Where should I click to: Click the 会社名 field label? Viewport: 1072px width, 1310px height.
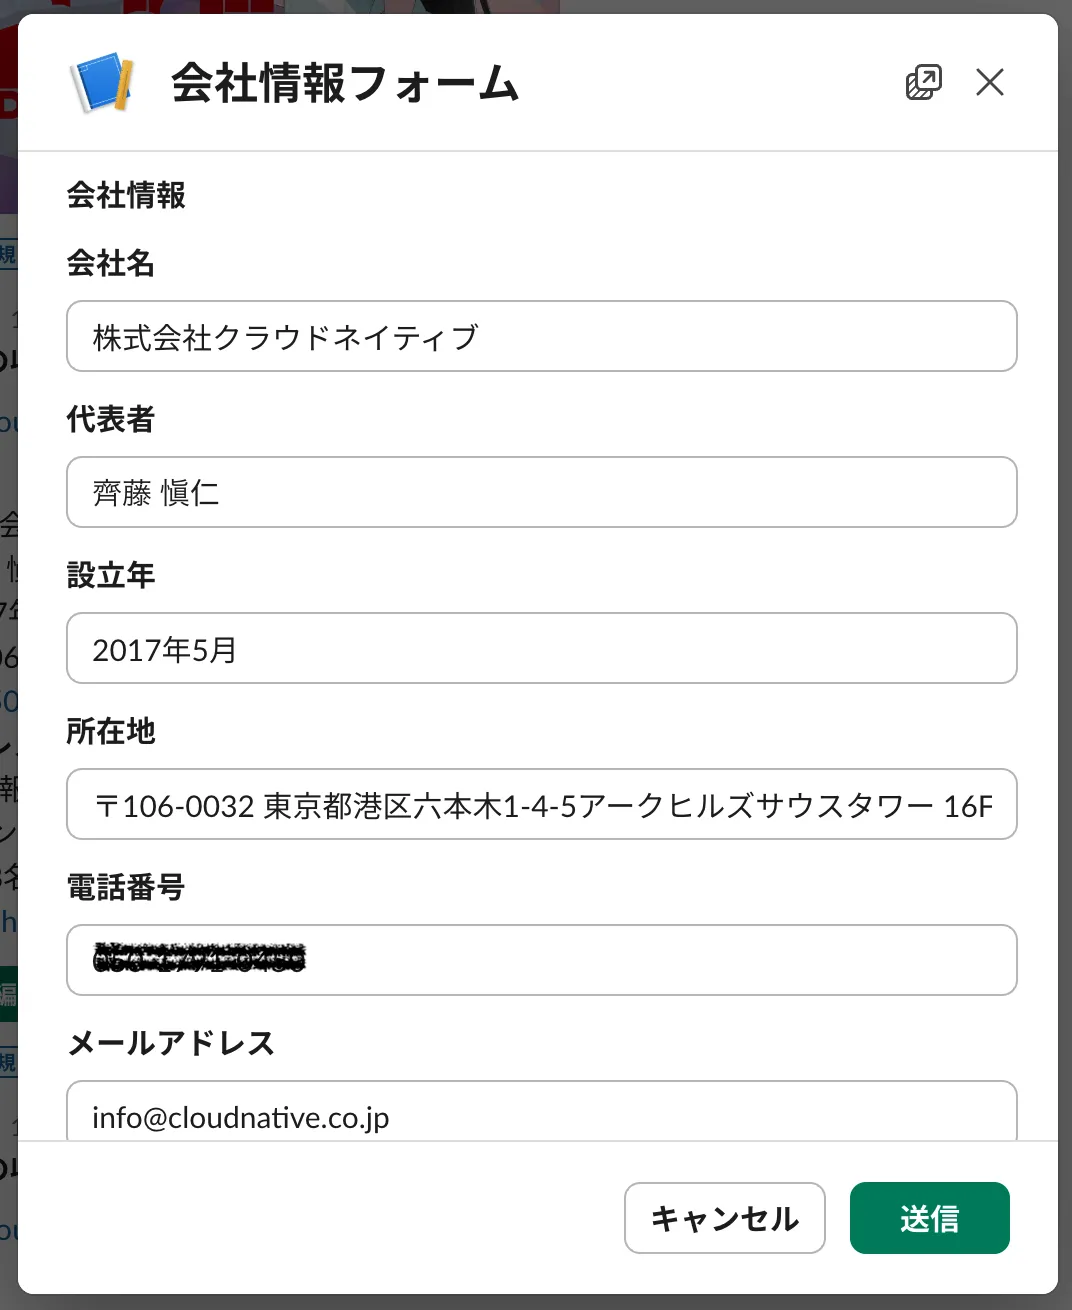click(111, 264)
